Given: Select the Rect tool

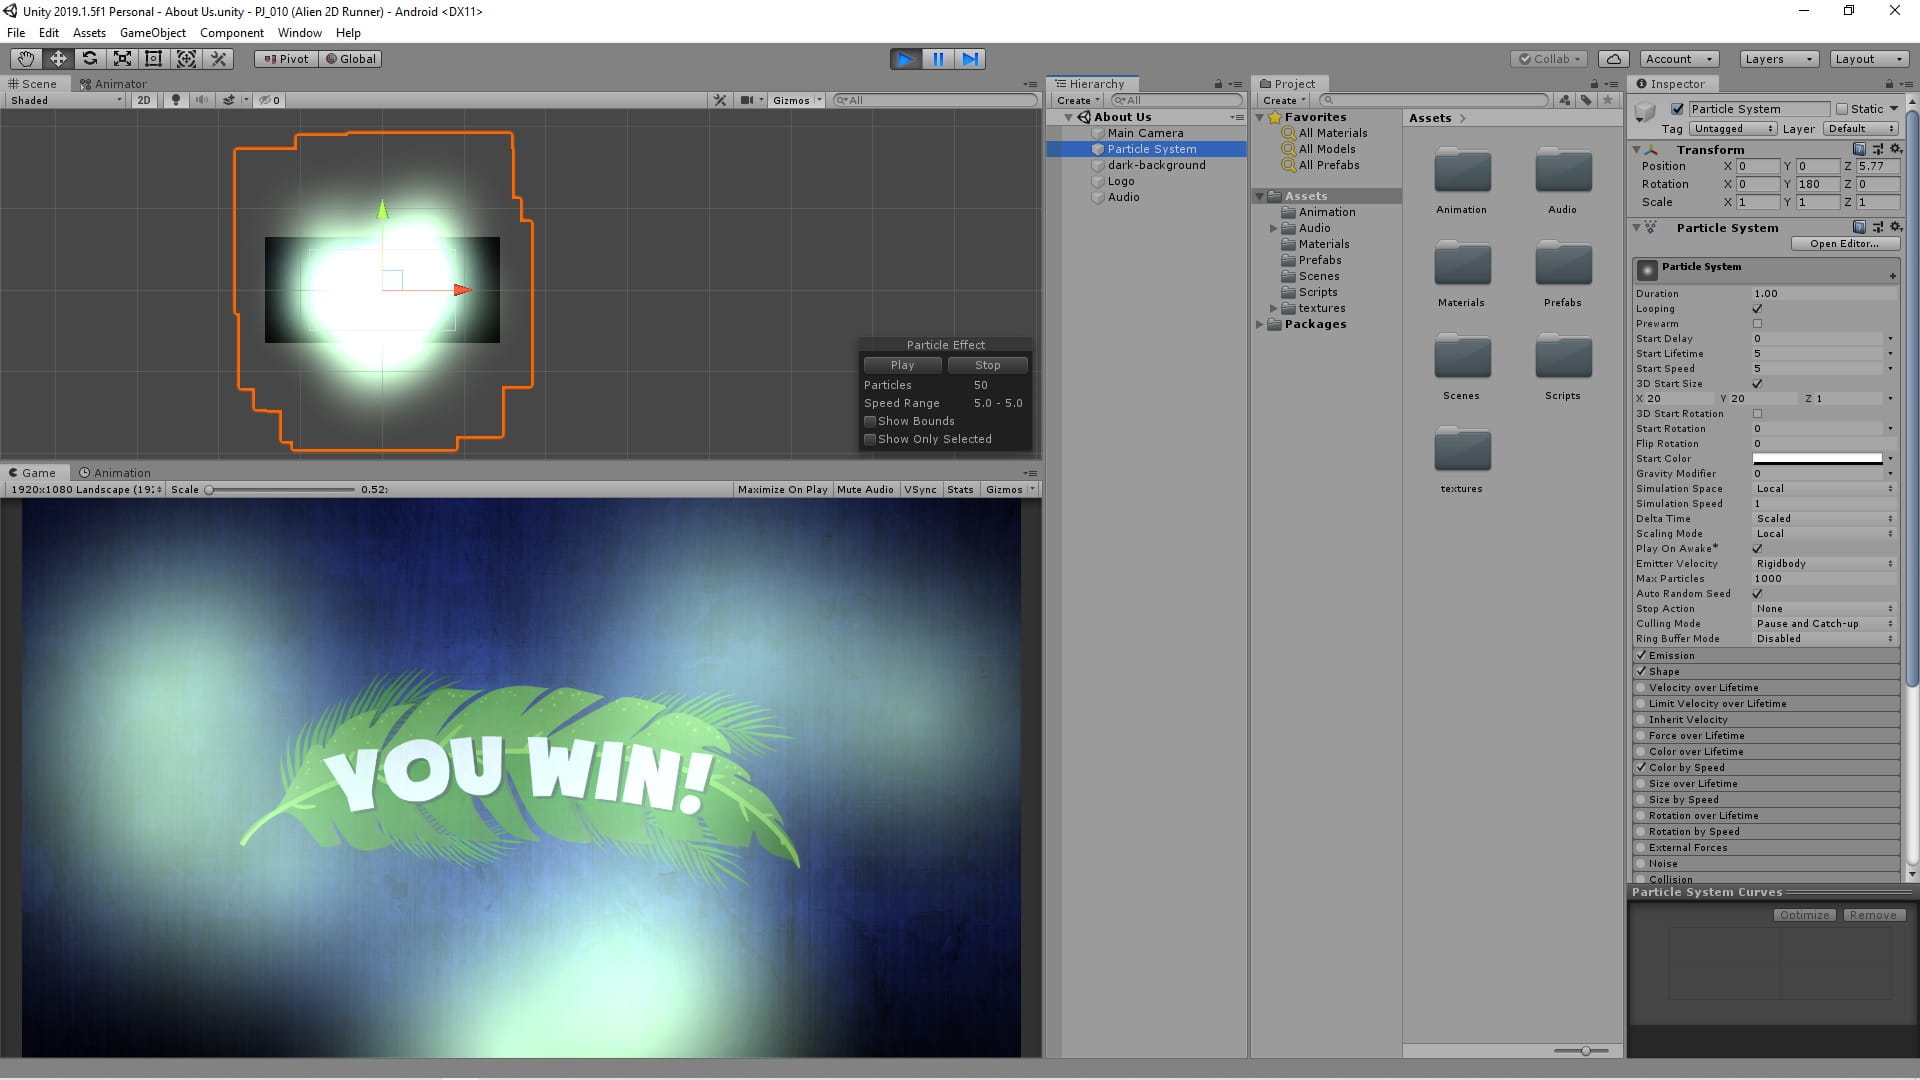Looking at the screenshot, I should 154,59.
